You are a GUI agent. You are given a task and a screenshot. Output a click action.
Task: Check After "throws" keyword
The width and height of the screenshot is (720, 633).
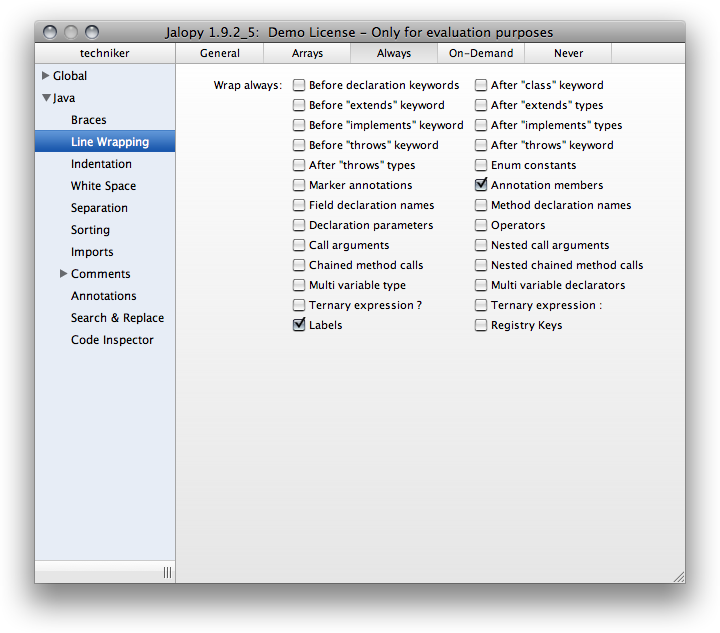(481, 145)
